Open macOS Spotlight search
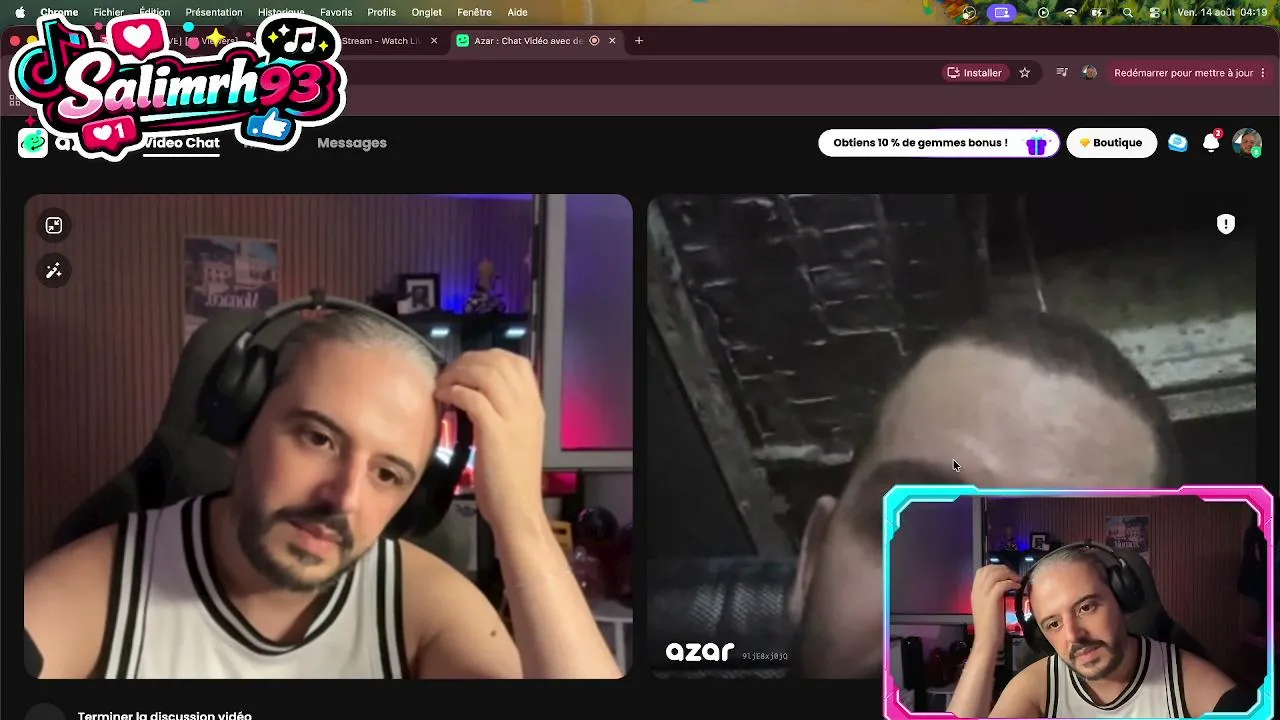Image resolution: width=1280 pixels, height=720 pixels. click(x=1128, y=13)
